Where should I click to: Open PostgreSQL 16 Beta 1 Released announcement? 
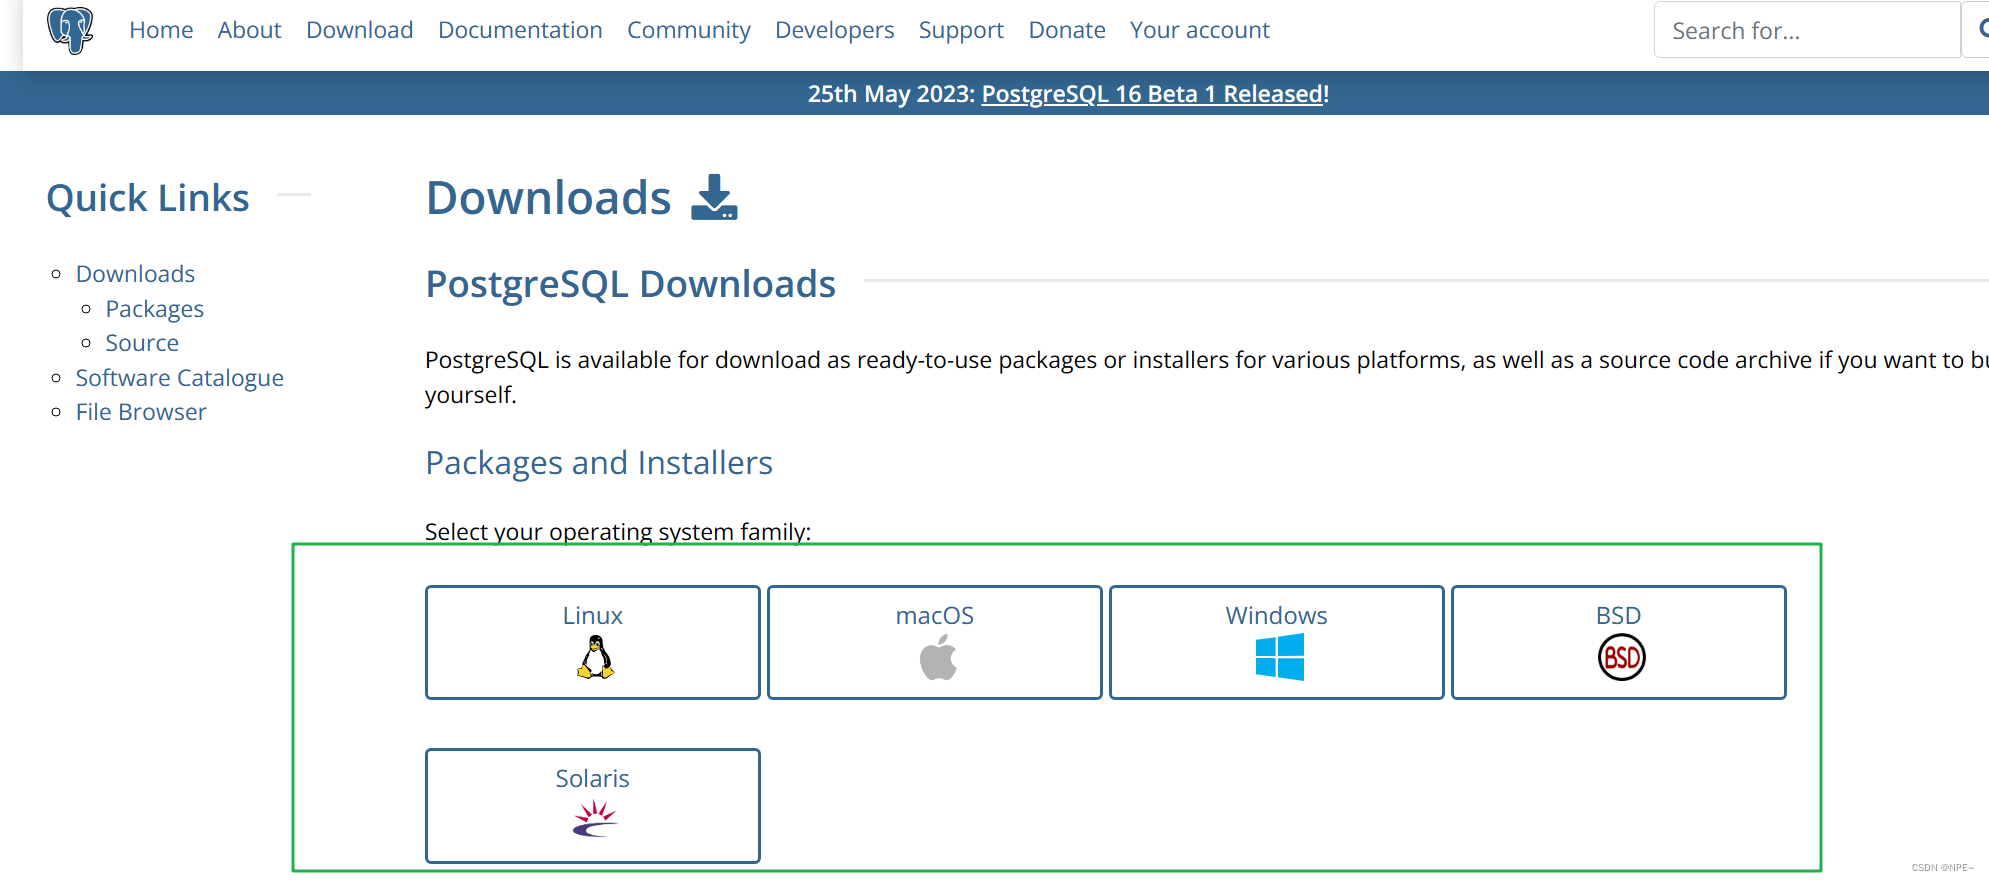pyautogui.click(x=1152, y=94)
